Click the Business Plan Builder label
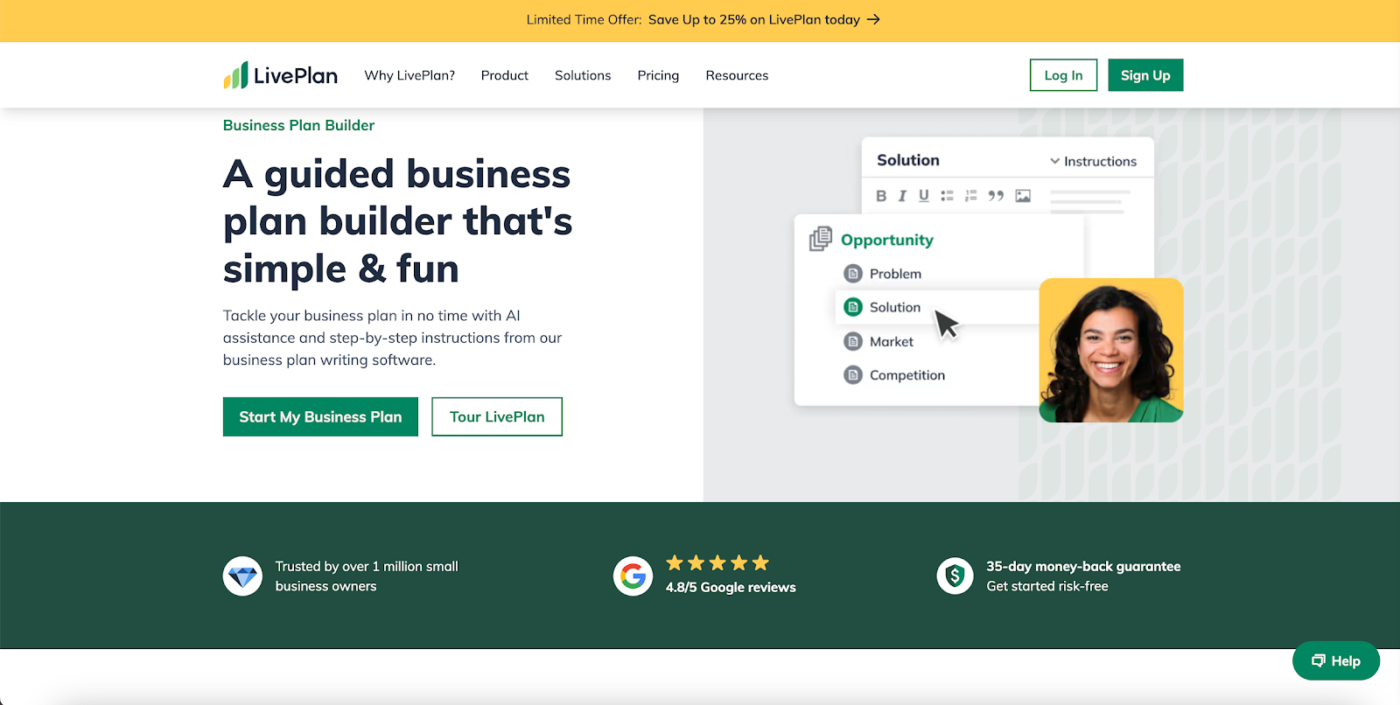The image size is (1400, 705). 299,125
